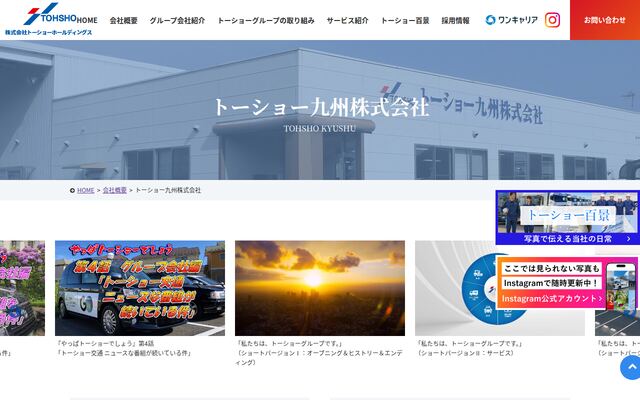Click 写真で伝える当社の日常 banner strip
The height and width of the screenshot is (400, 640).
568,239
